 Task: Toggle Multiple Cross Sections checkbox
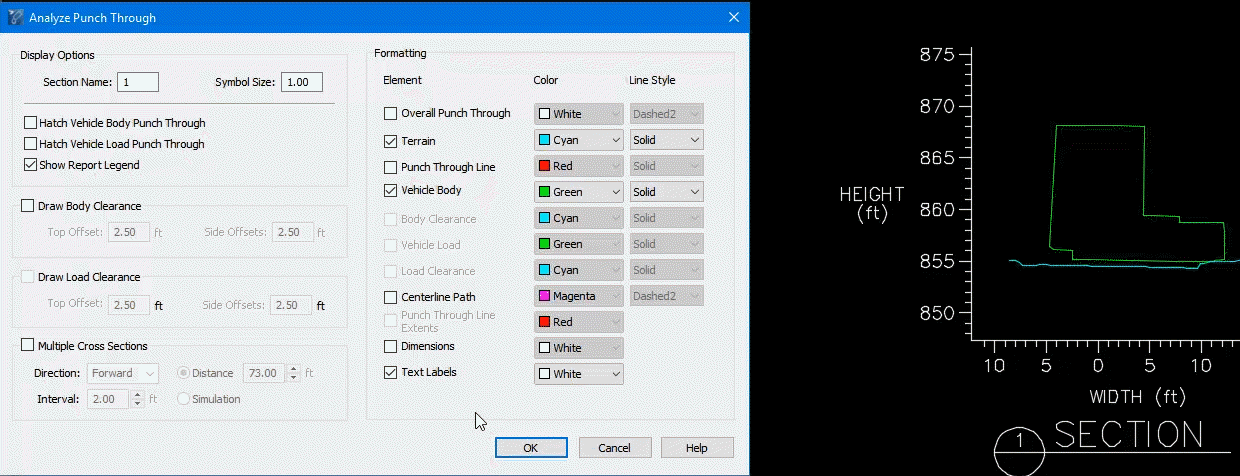27,346
